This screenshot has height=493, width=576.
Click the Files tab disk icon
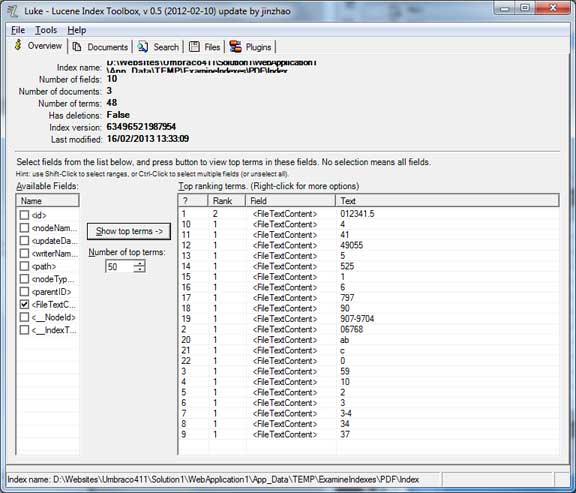point(194,47)
